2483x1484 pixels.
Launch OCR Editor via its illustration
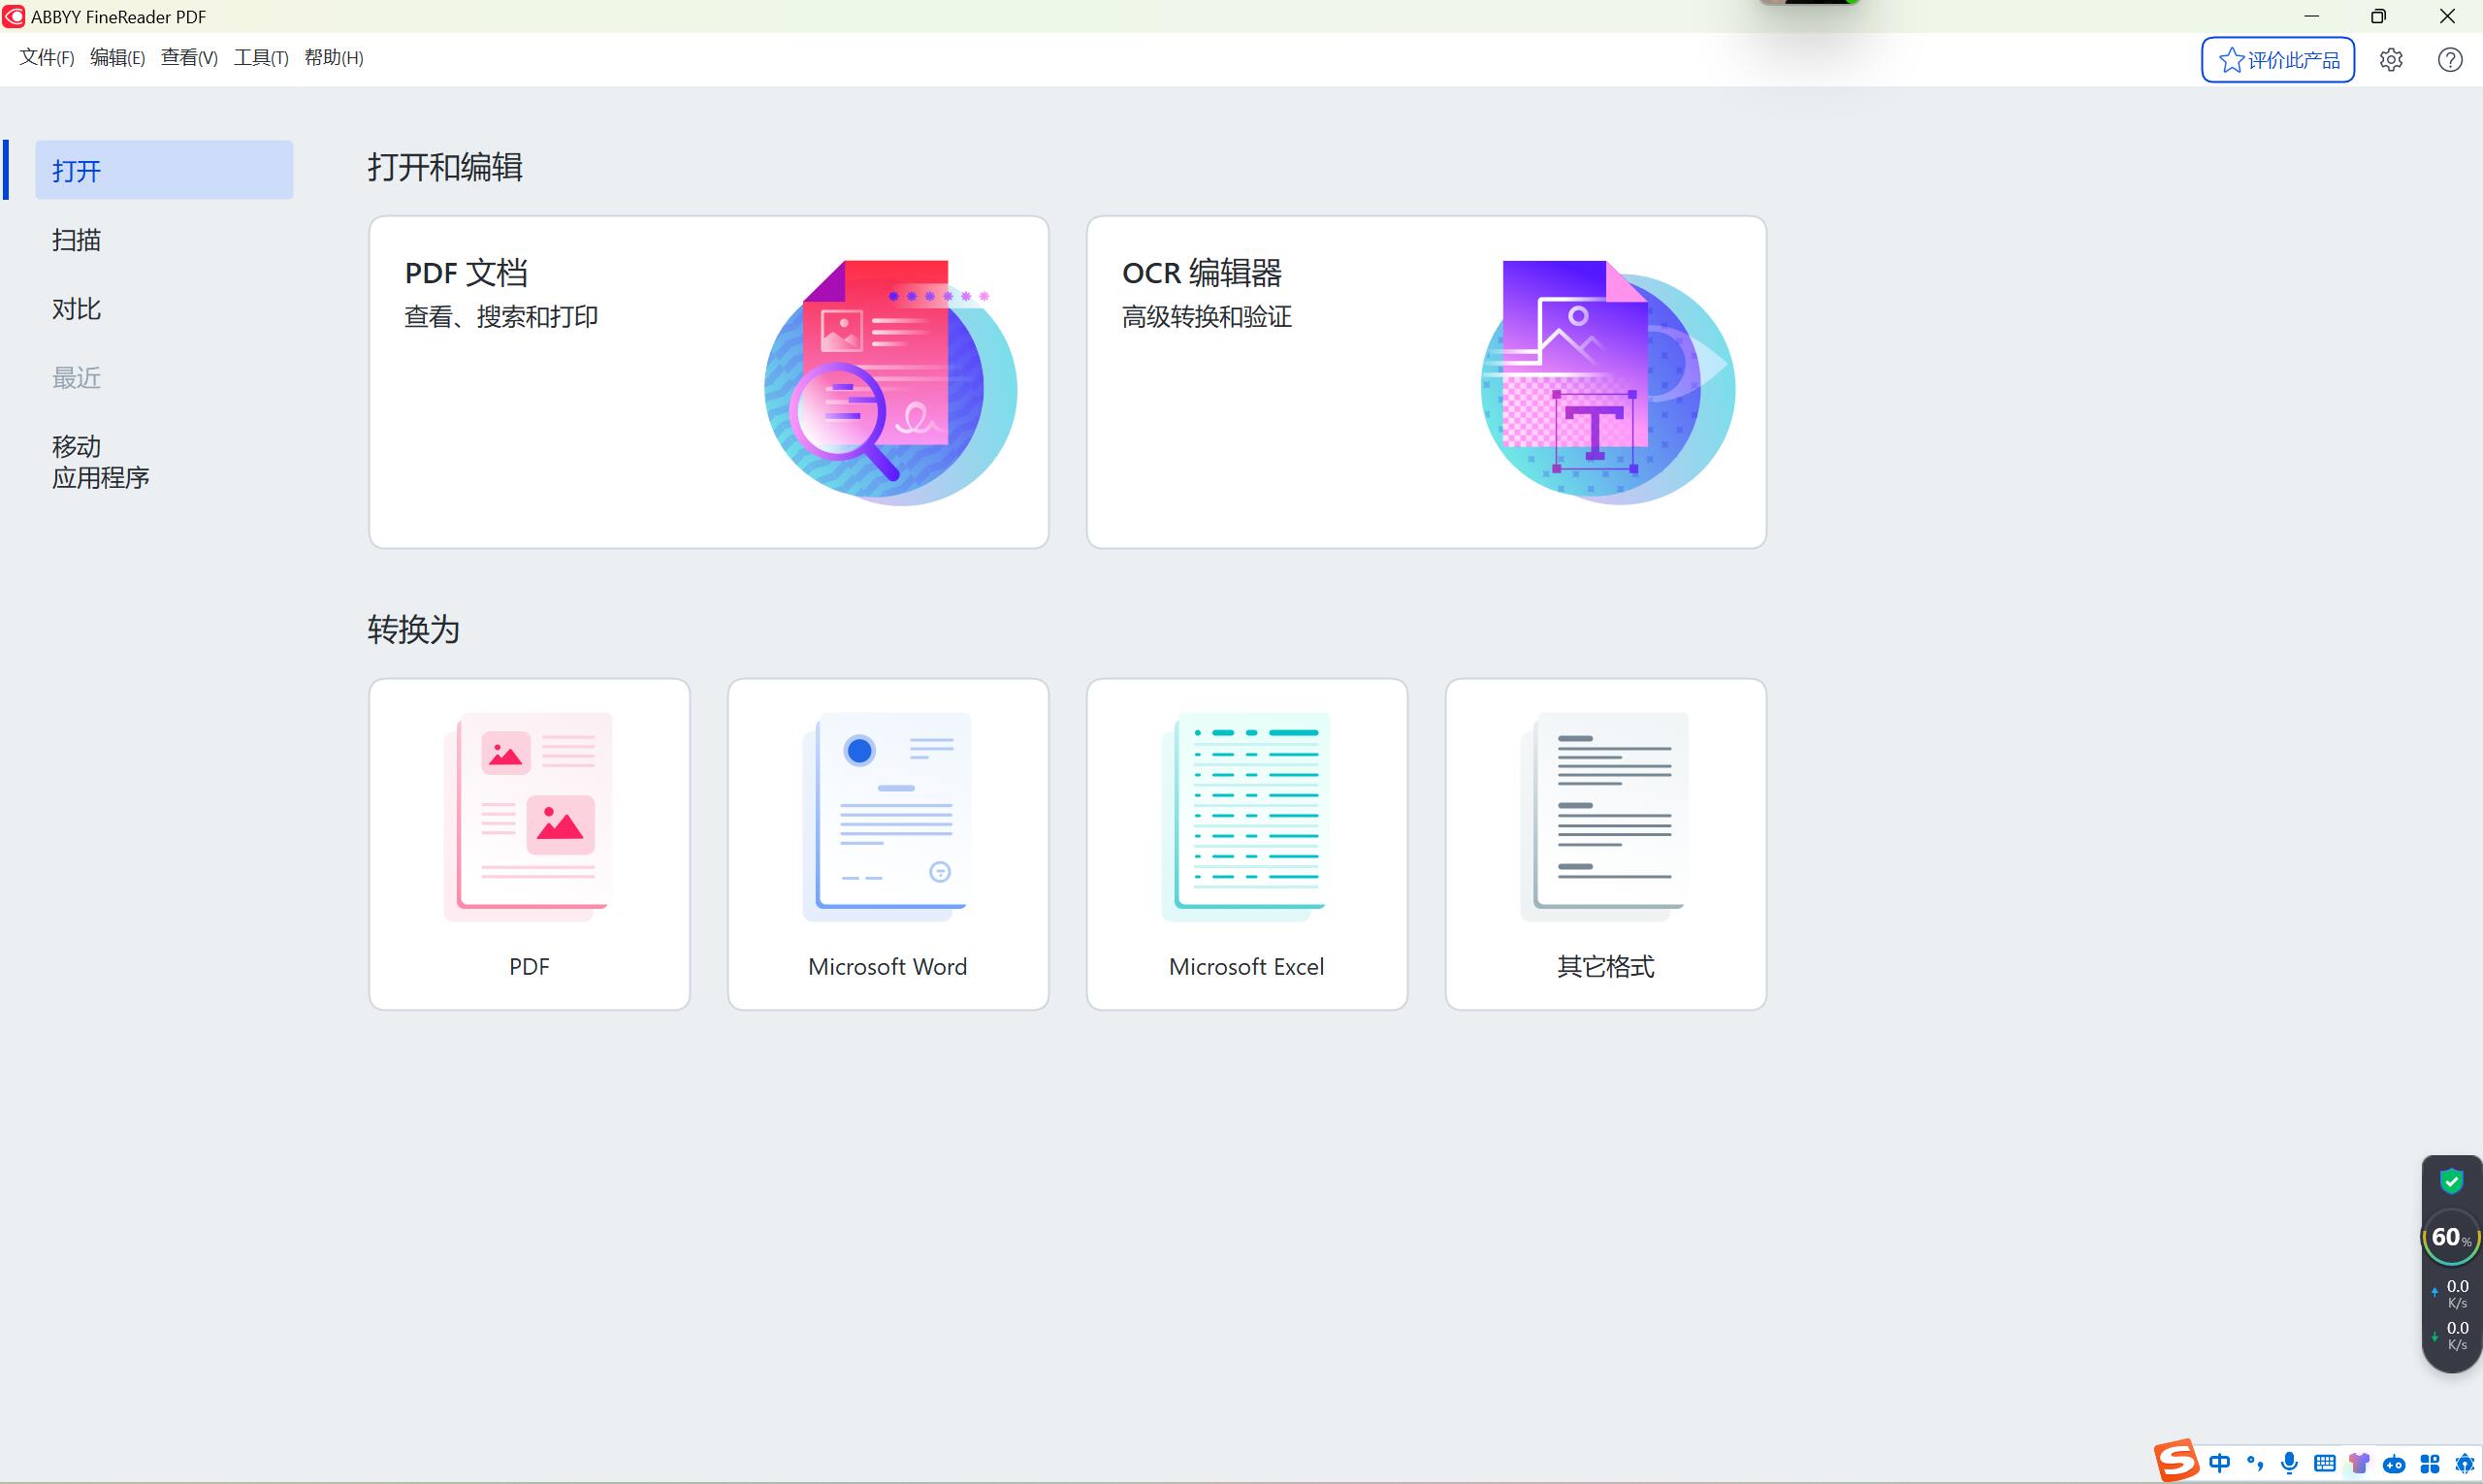1607,383
